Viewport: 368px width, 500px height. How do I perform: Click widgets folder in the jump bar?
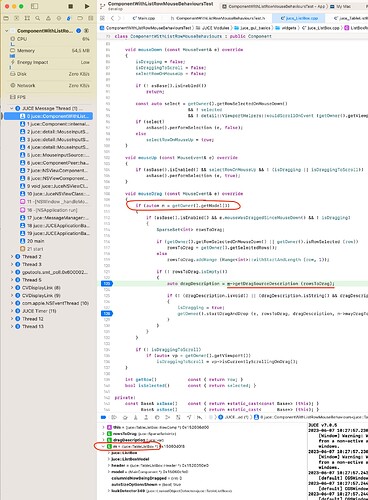(x=286, y=28)
